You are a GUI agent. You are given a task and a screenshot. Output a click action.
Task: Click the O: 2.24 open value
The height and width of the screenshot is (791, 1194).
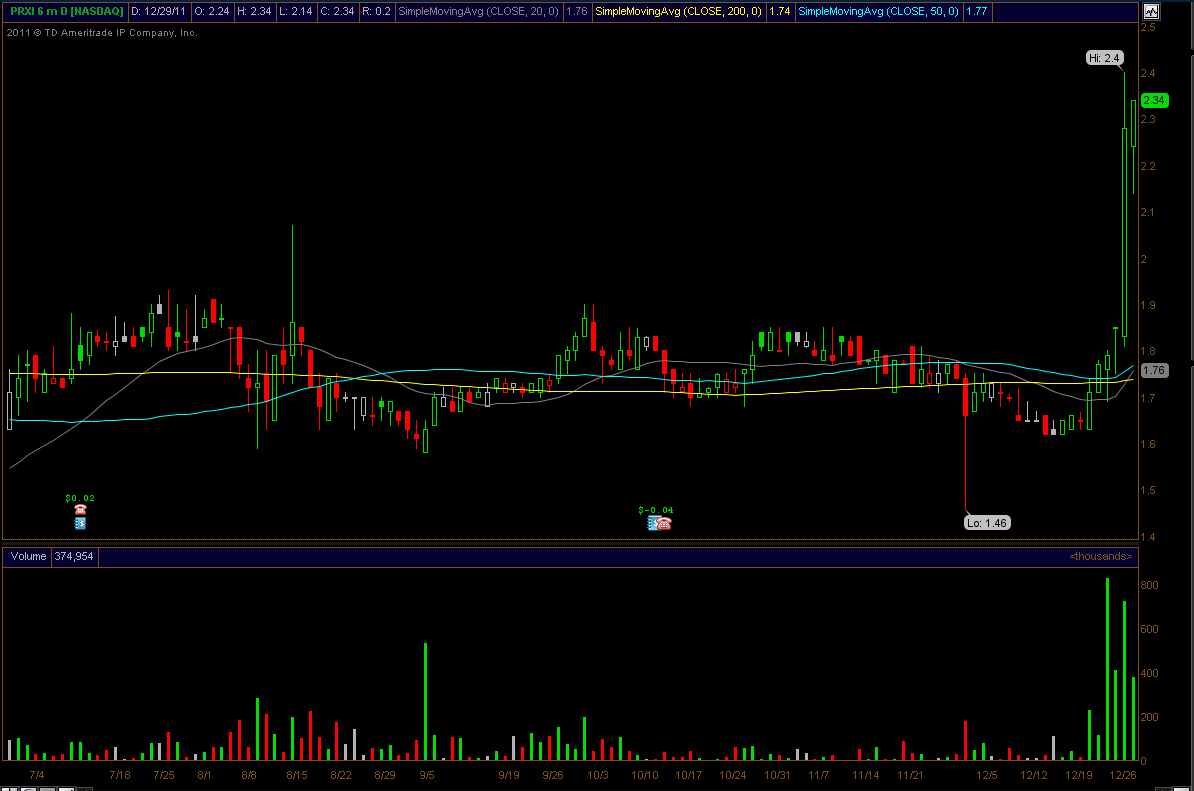(212, 11)
